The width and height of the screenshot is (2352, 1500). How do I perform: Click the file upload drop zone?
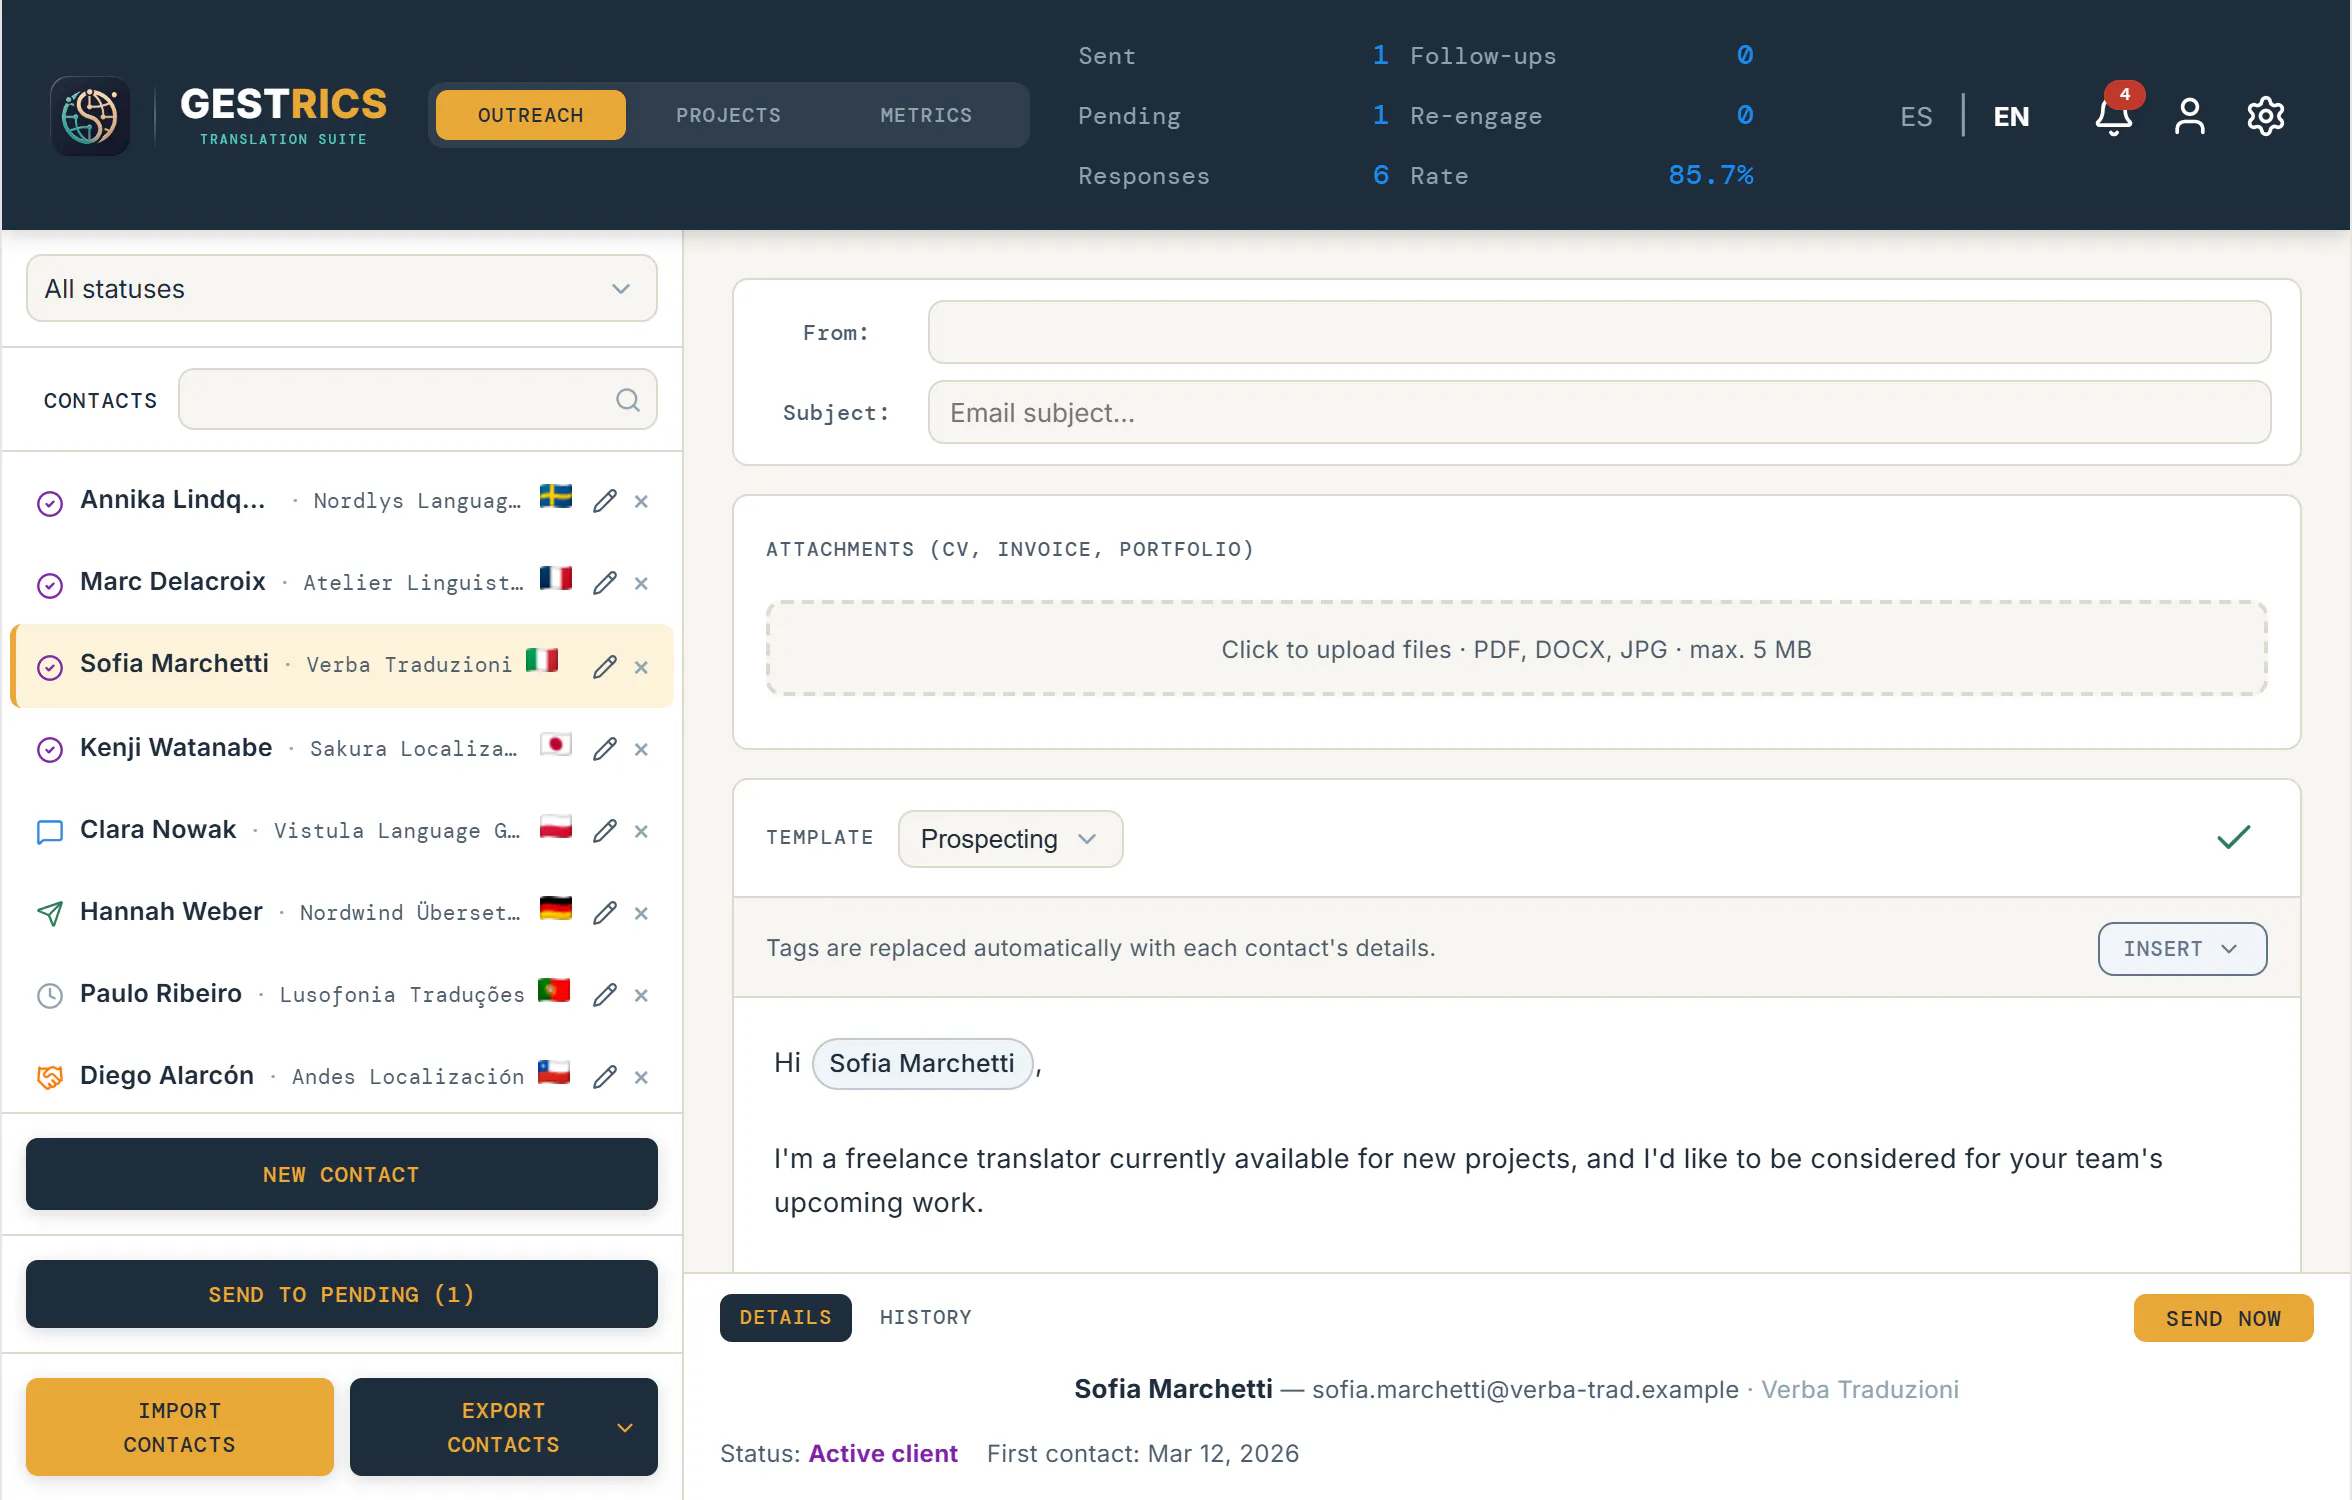1516,649
